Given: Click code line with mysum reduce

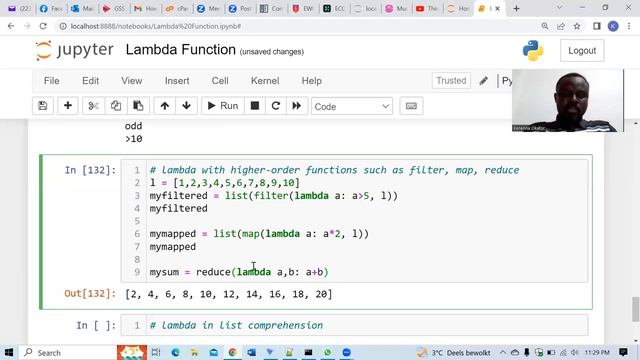Looking at the screenshot, I should point(239,272).
